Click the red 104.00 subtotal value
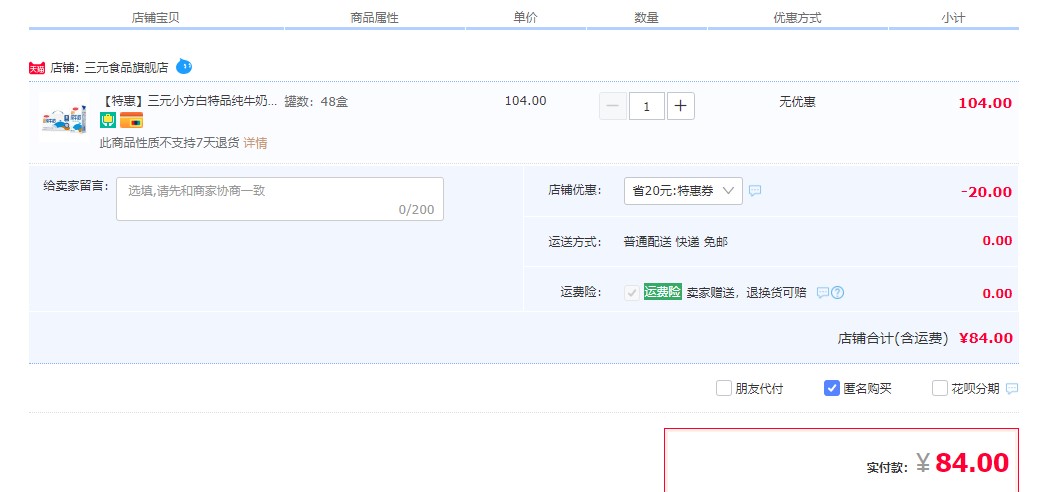The image size is (1062, 492). [985, 103]
